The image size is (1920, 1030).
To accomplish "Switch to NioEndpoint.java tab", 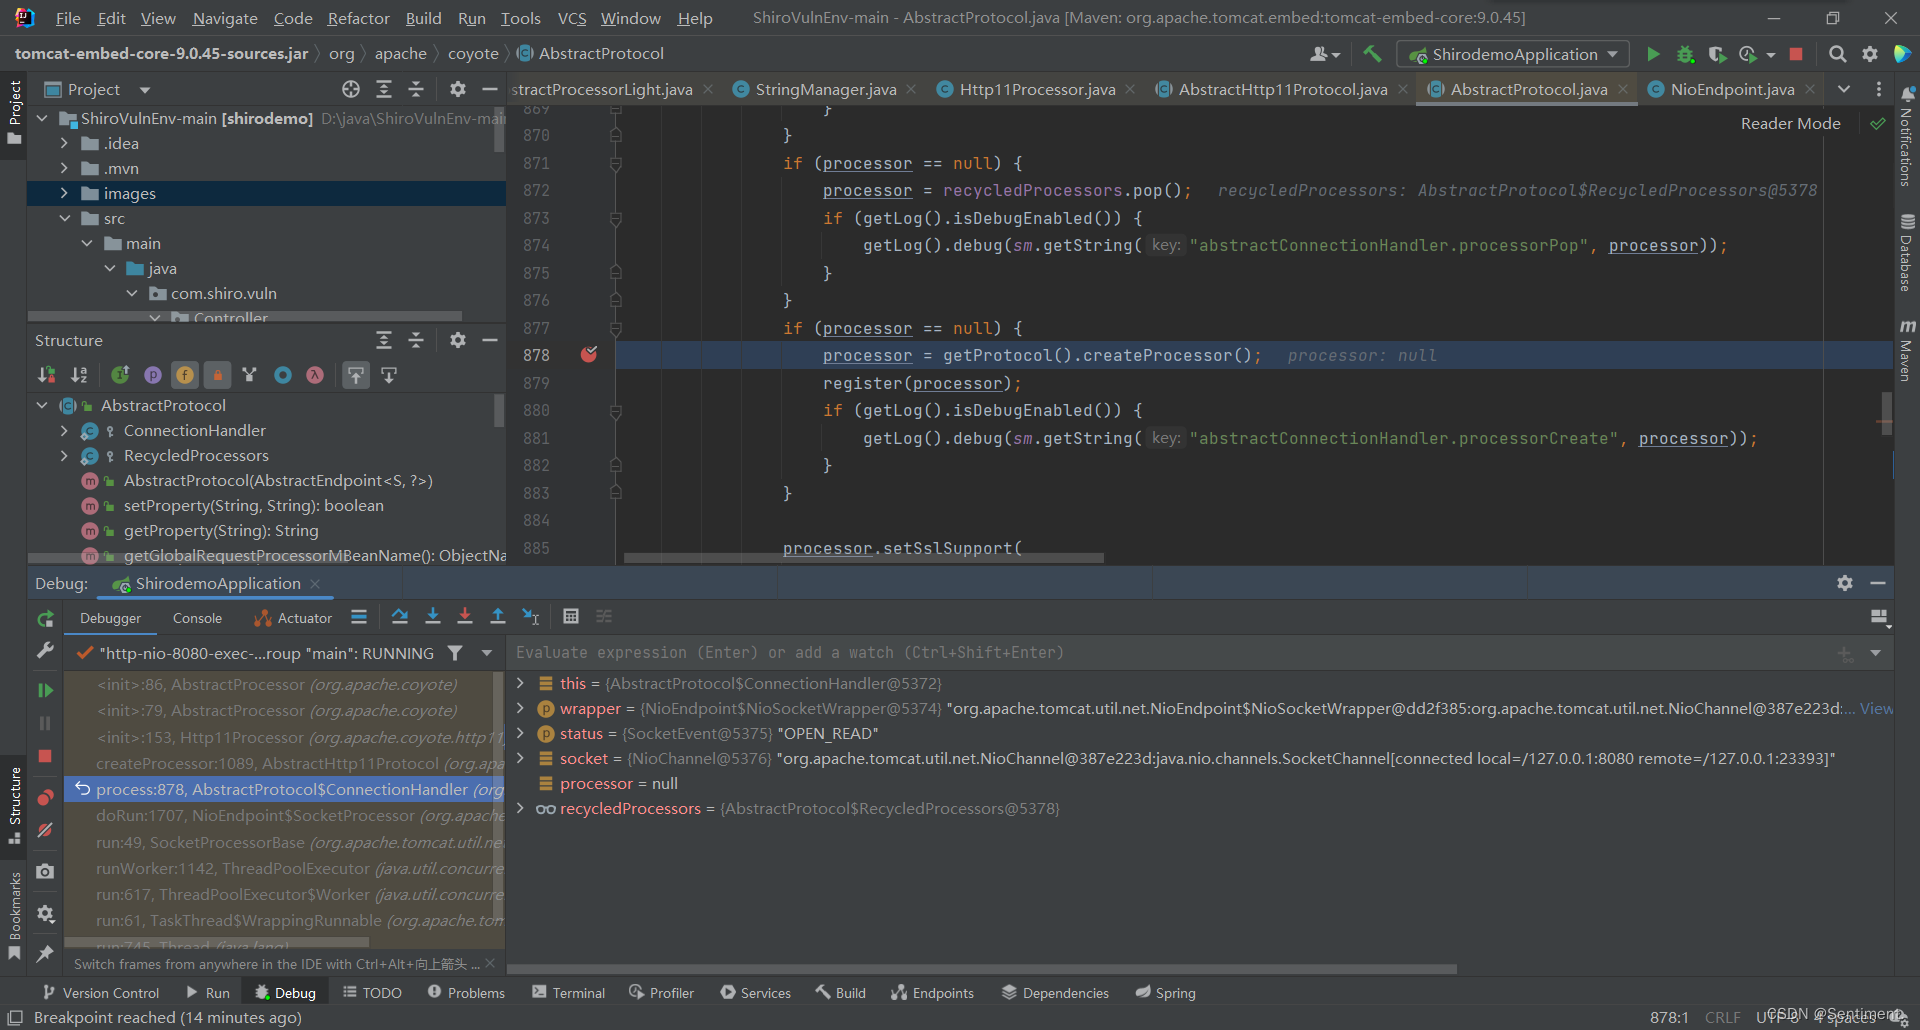I will 1732,89.
